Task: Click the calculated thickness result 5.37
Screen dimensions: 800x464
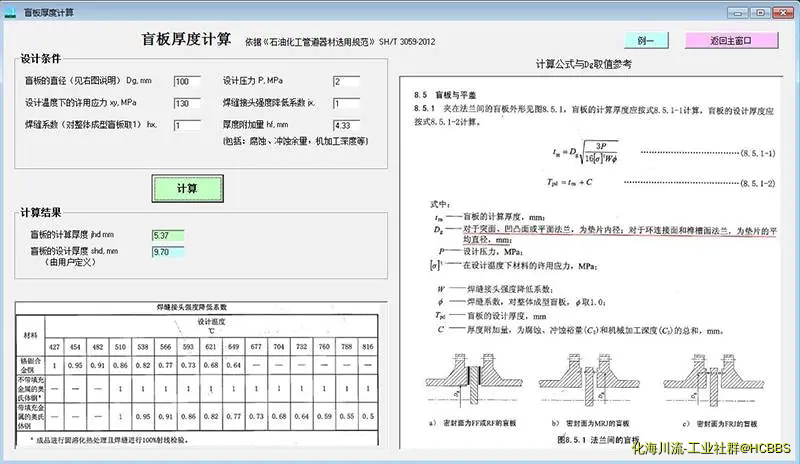Action: tap(168, 235)
